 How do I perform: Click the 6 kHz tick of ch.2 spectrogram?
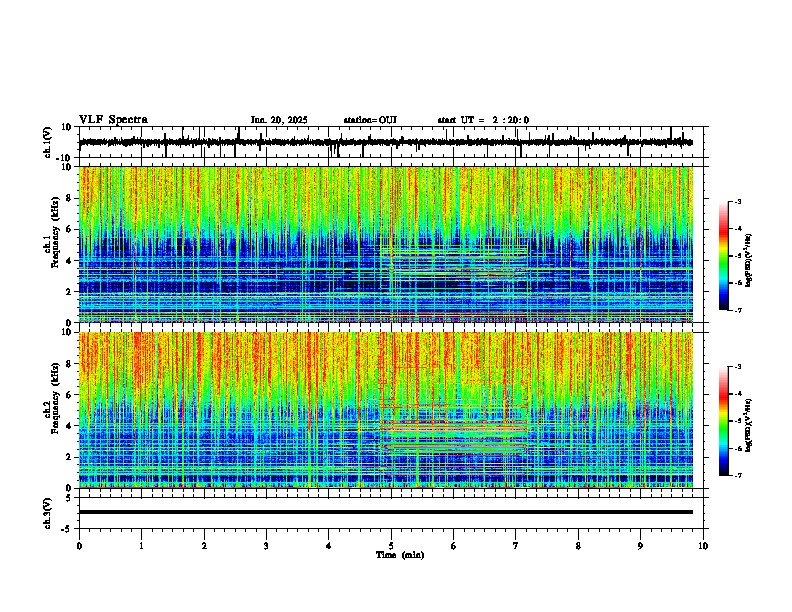pyautogui.click(x=70, y=395)
